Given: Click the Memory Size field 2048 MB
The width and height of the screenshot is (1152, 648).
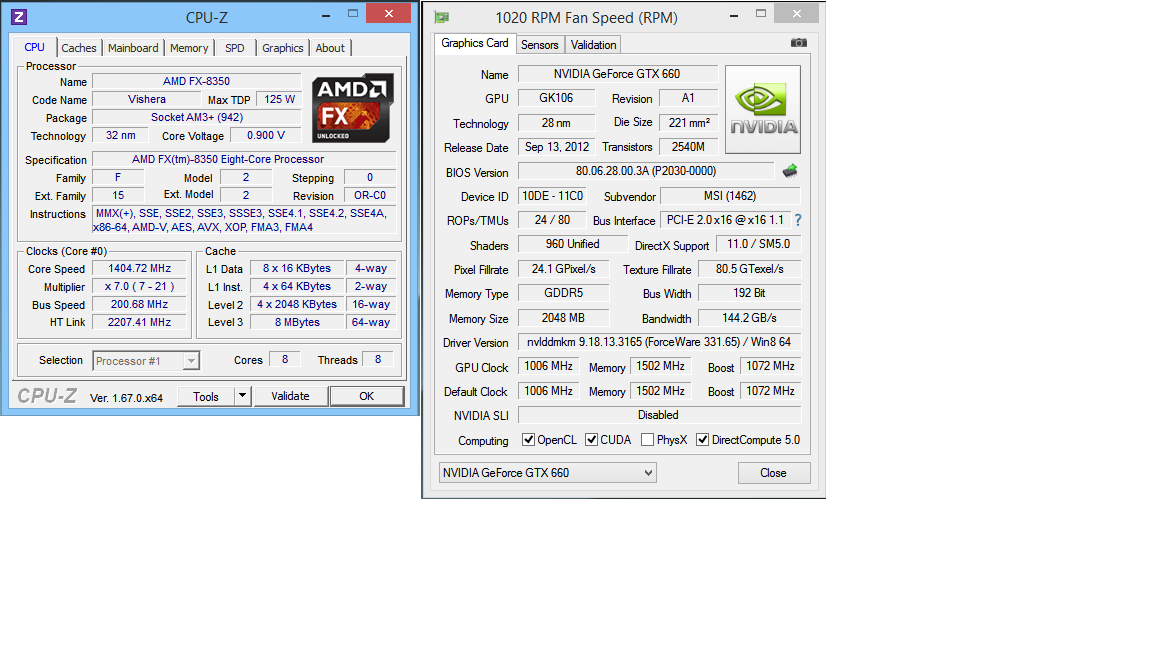Looking at the screenshot, I should (564, 317).
